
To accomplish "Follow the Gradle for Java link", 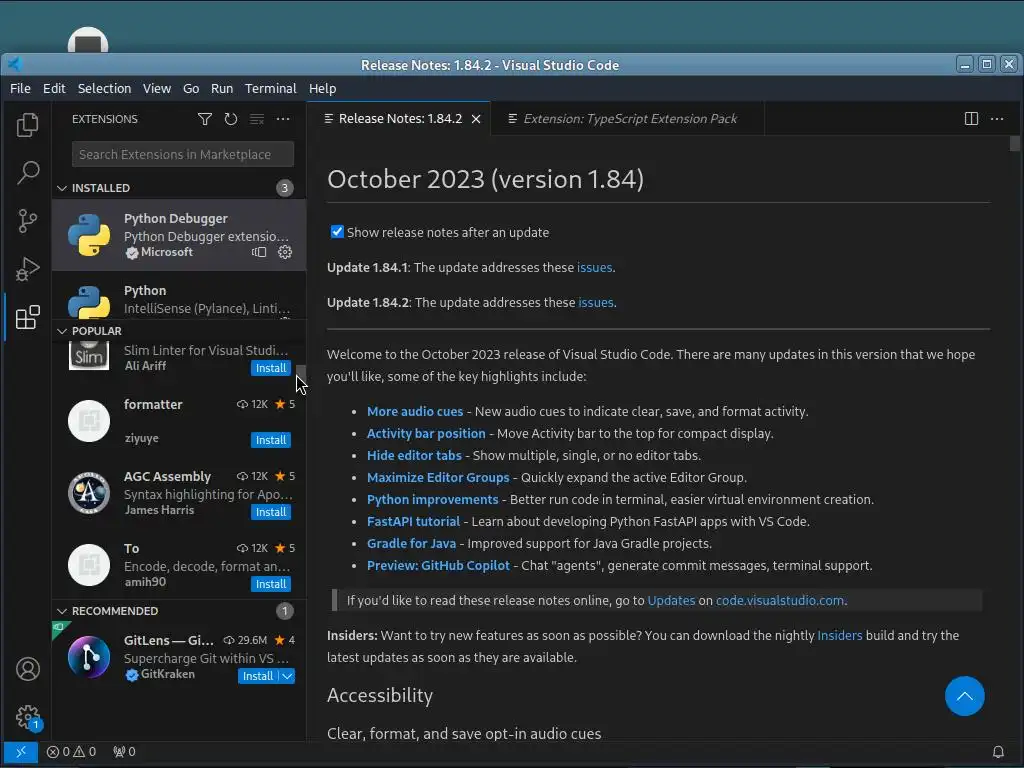I will click(411, 543).
